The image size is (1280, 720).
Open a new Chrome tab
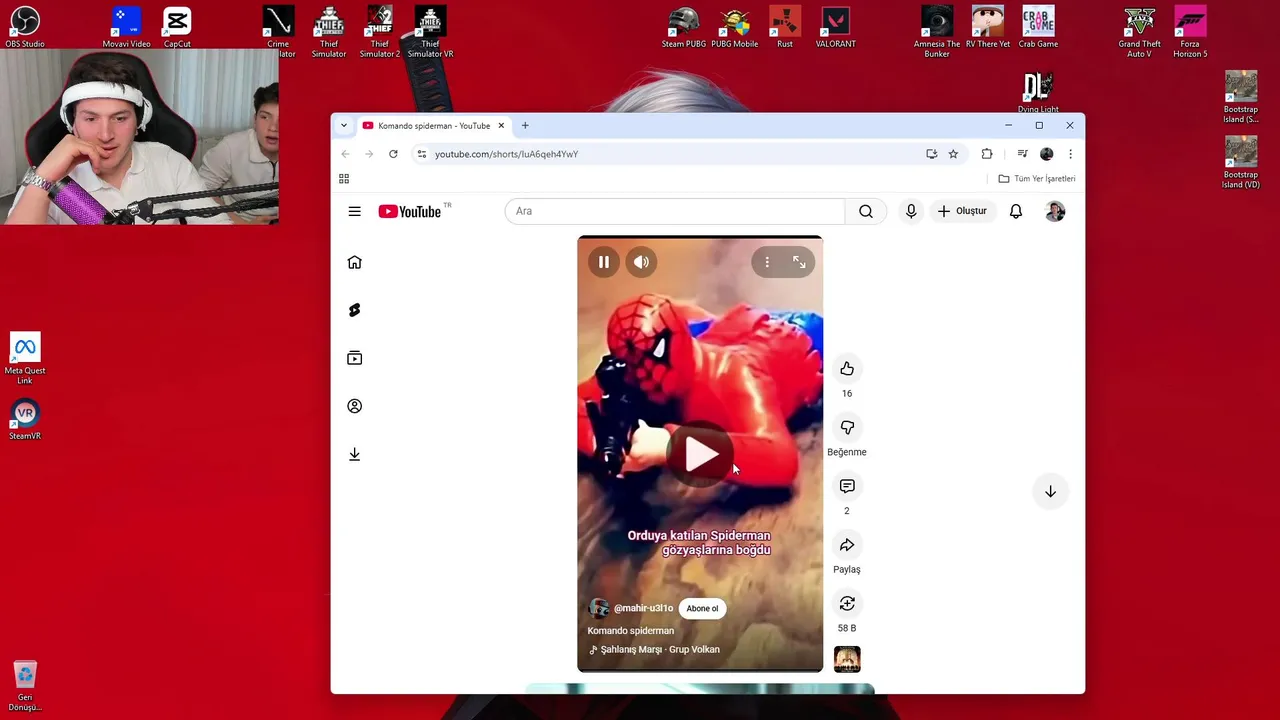click(525, 126)
